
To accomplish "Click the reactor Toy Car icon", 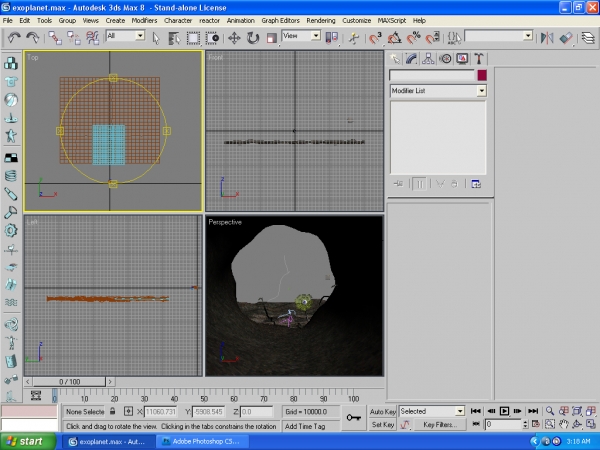I will (11, 267).
